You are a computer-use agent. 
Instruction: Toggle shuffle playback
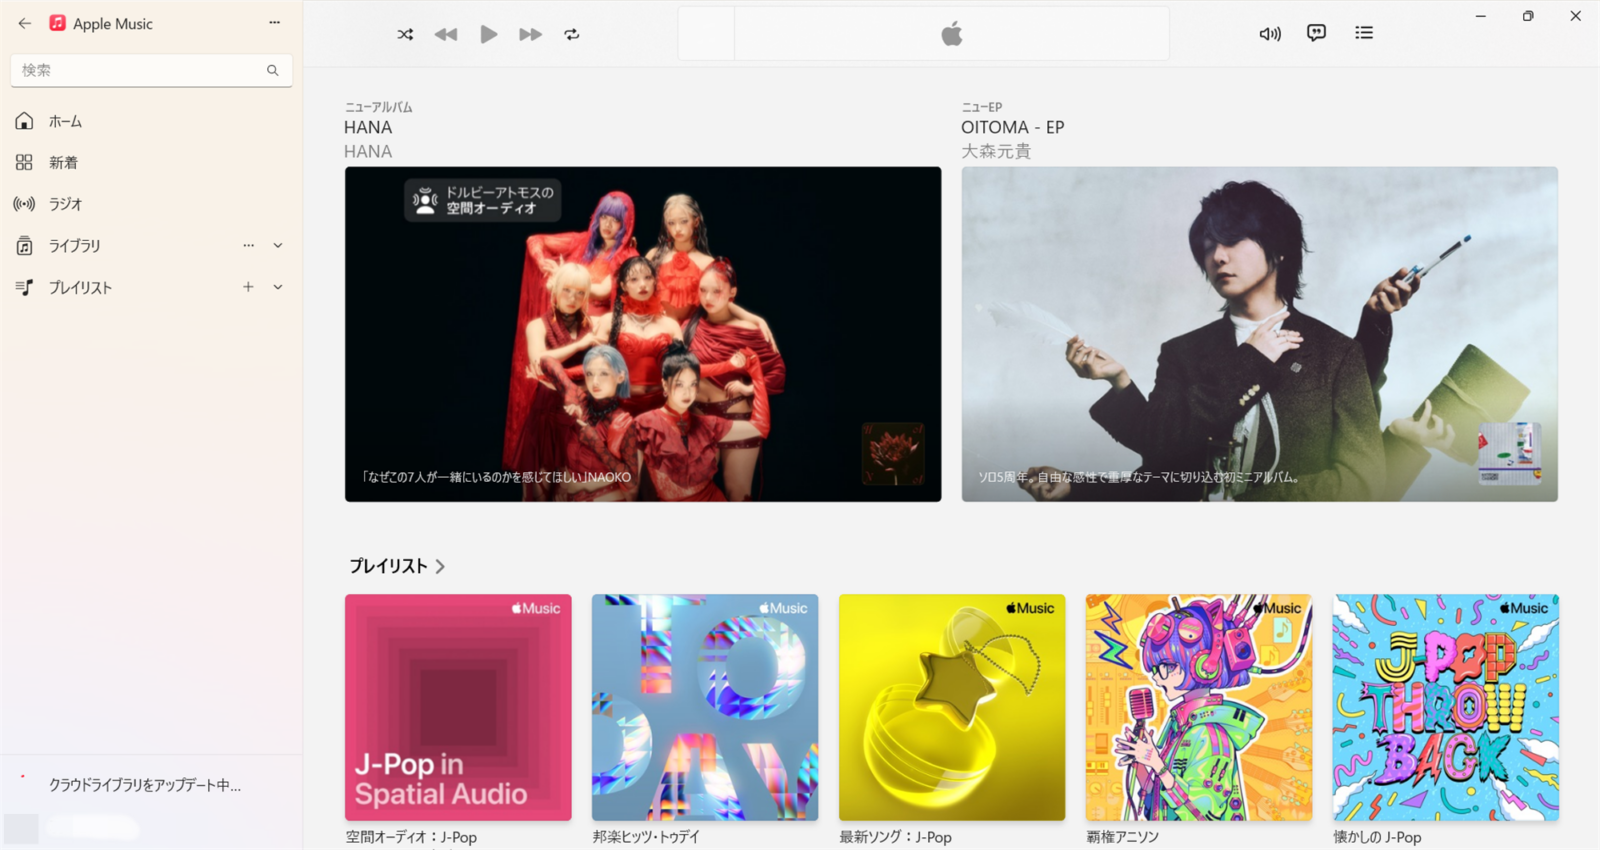405,34
